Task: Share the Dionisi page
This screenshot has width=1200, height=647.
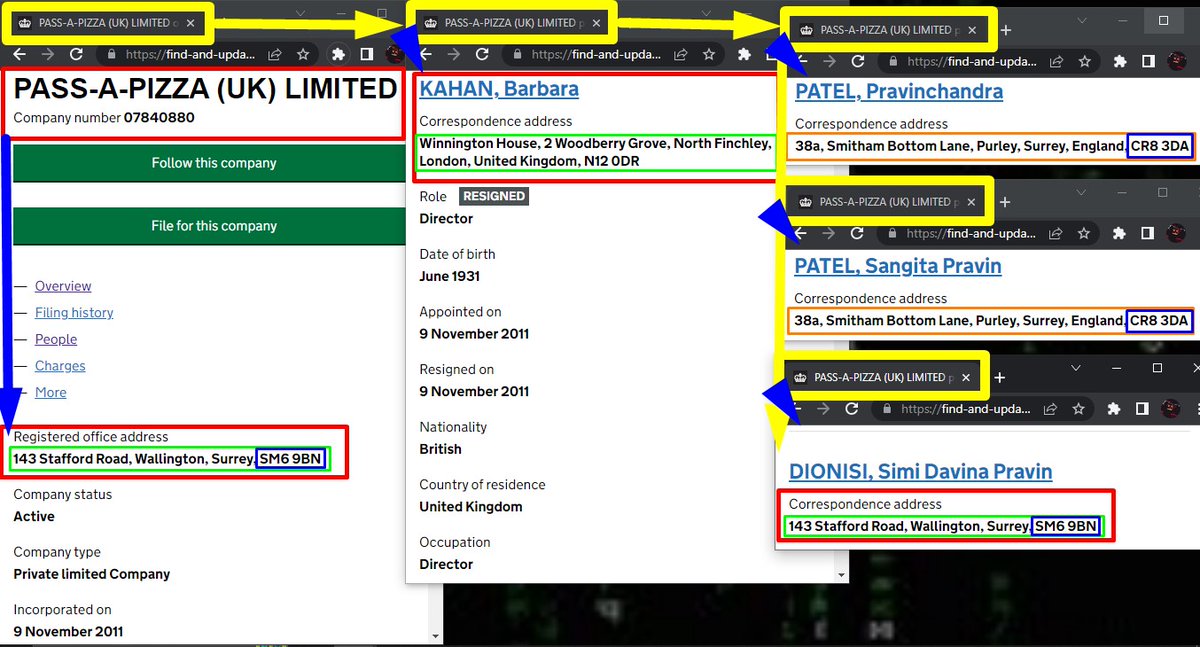Action: click(x=1050, y=409)
